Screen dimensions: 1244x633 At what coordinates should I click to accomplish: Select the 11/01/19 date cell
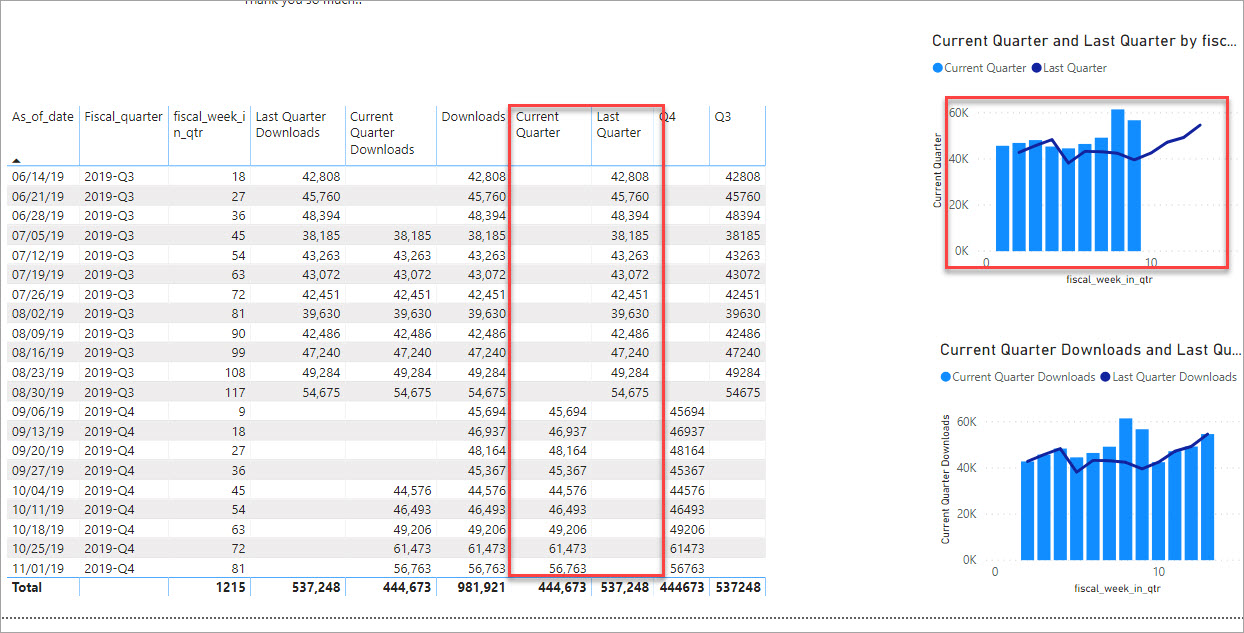point(37,568)
